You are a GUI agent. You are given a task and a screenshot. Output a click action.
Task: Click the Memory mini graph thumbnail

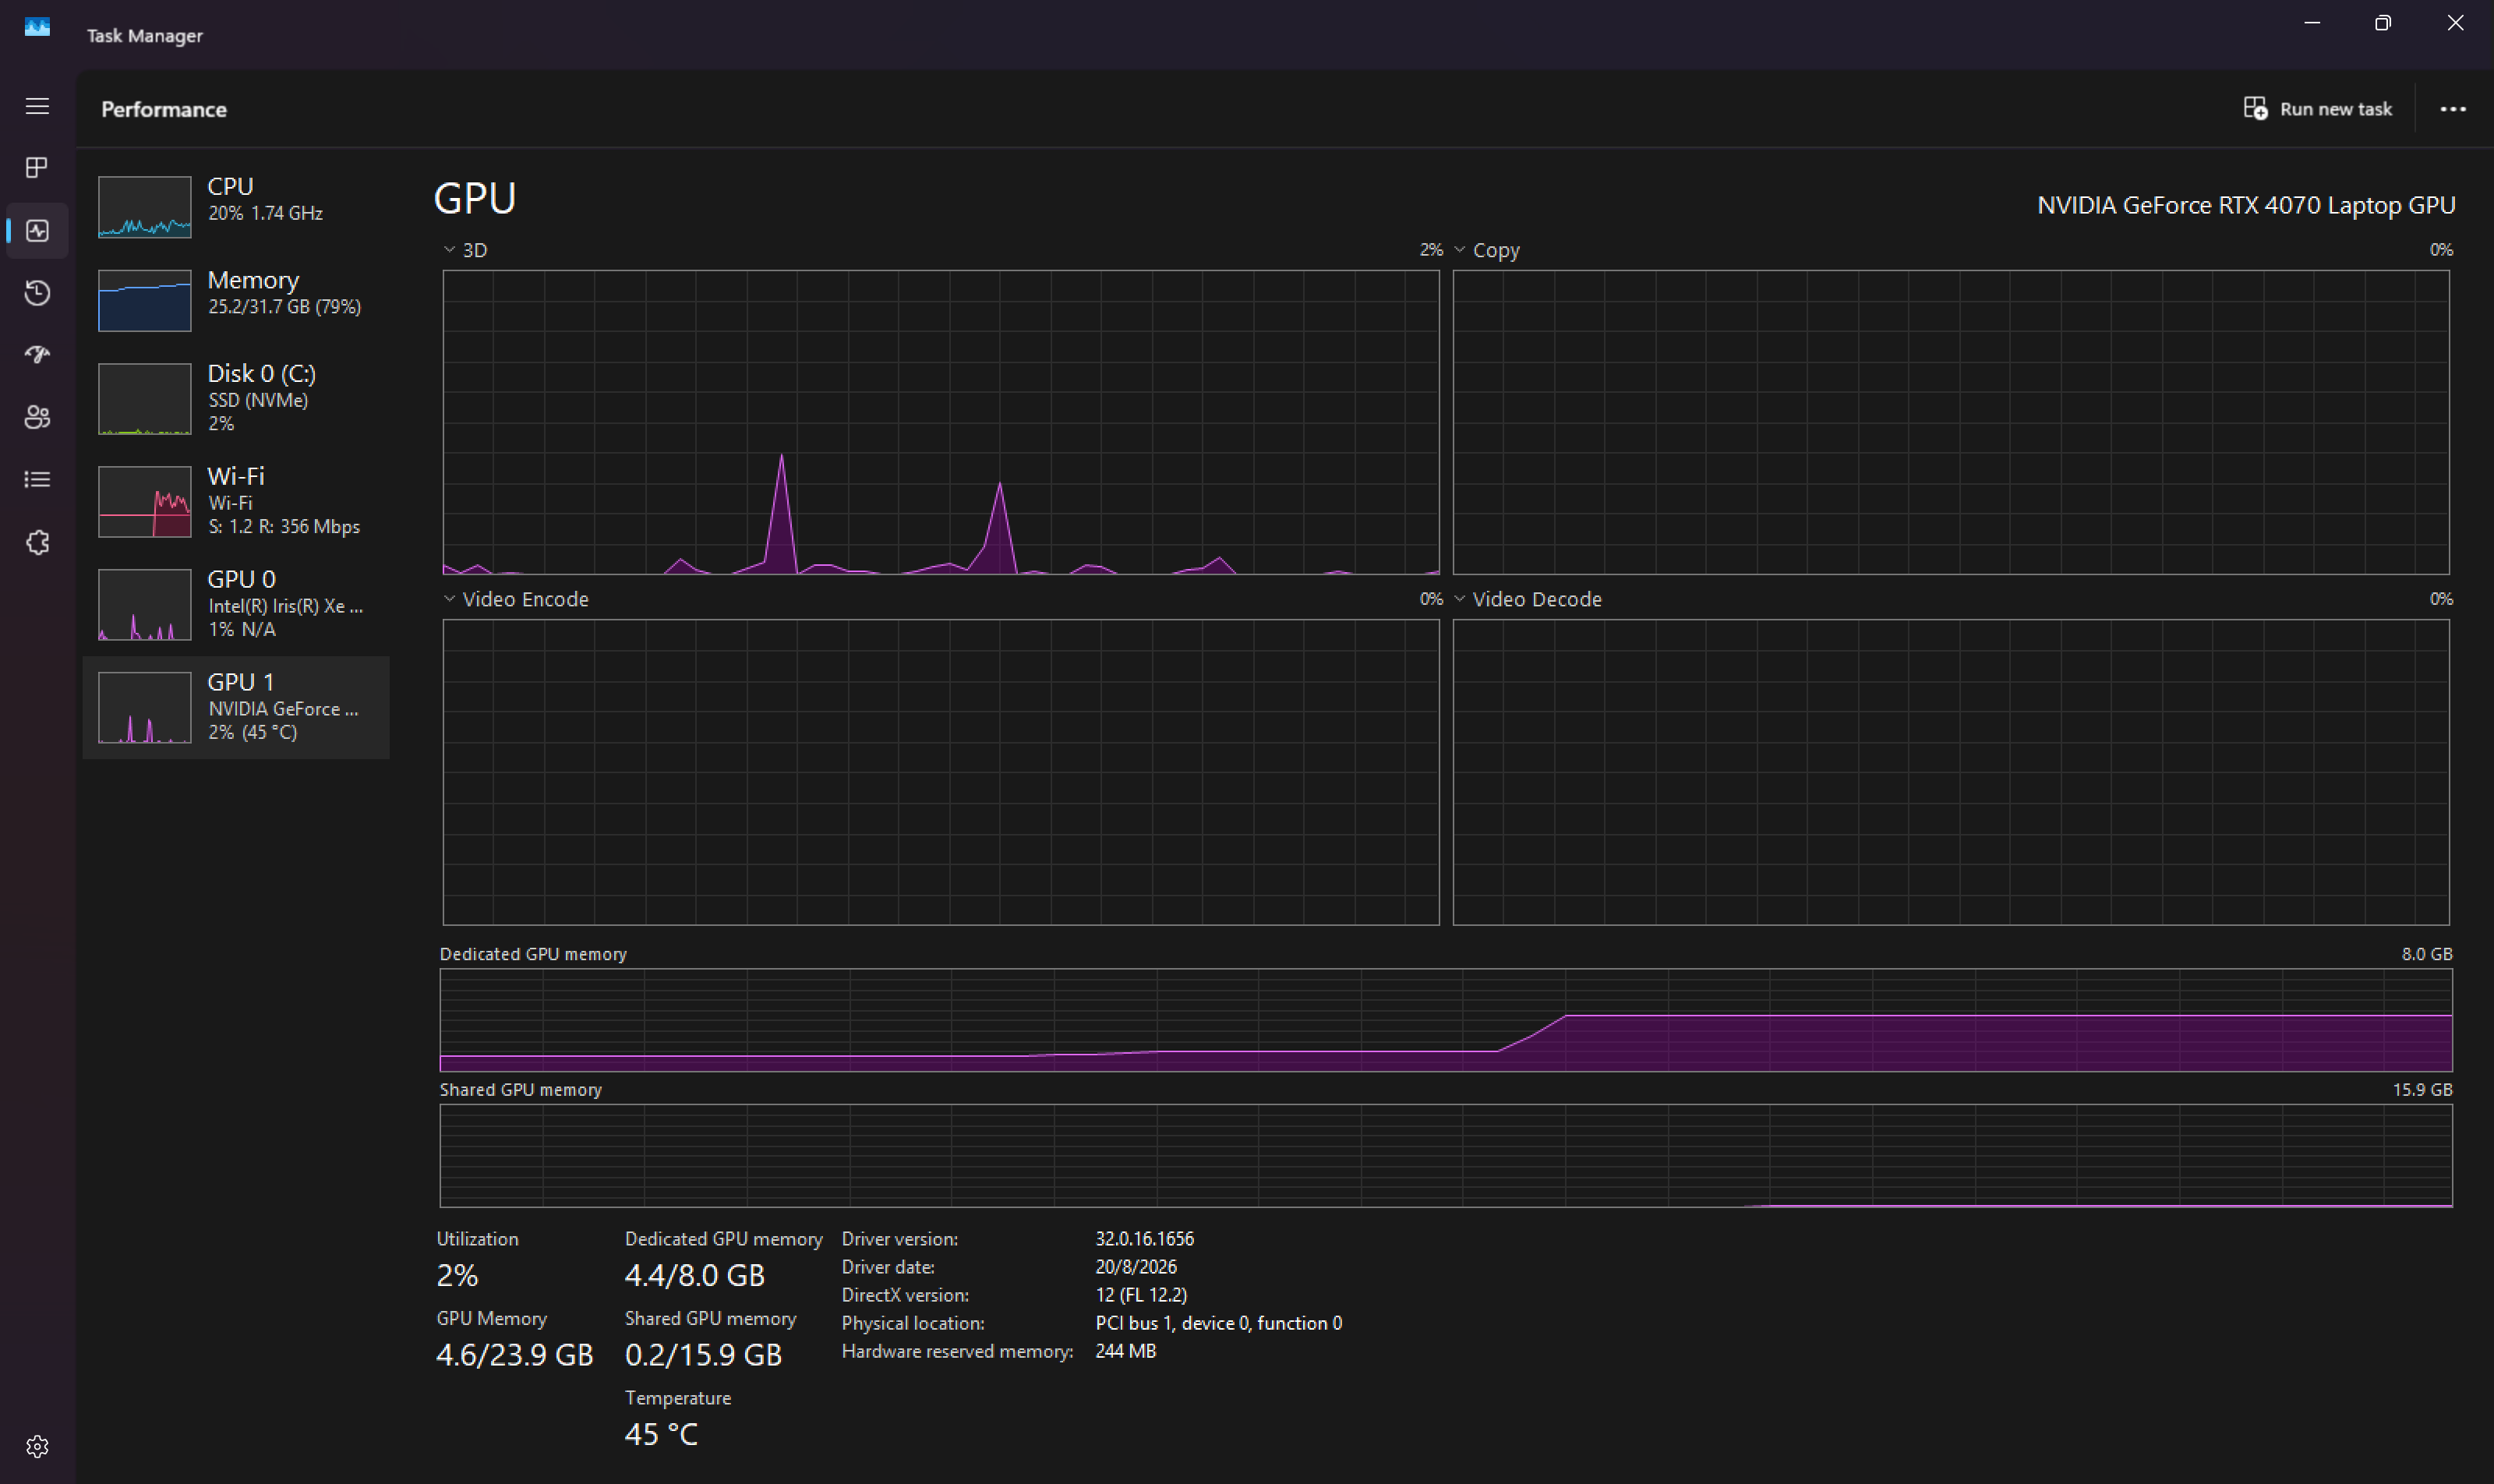pyautogui.click(x=145, y=300)
